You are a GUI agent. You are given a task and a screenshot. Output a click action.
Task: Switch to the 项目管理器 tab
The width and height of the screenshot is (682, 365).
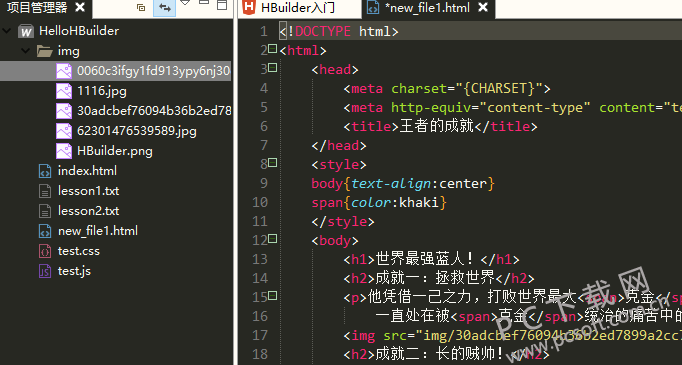(37, 7)
